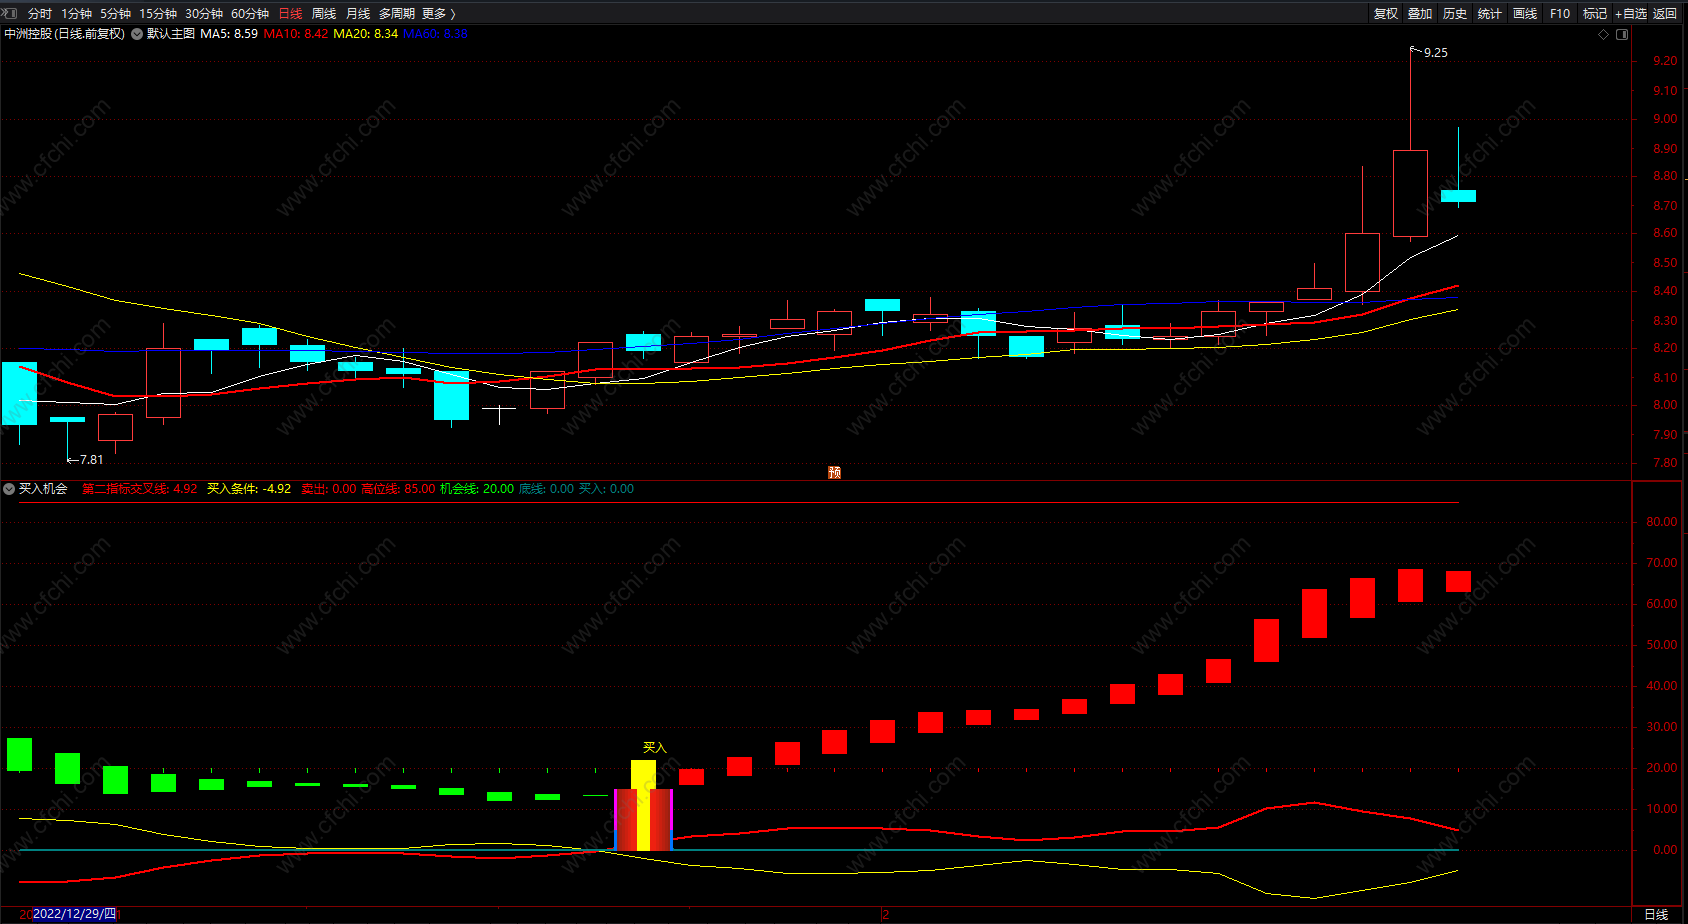This screenshot has width=1688, height=924.
Task: Click the 返回 back button
Action: click(1665, 14)
